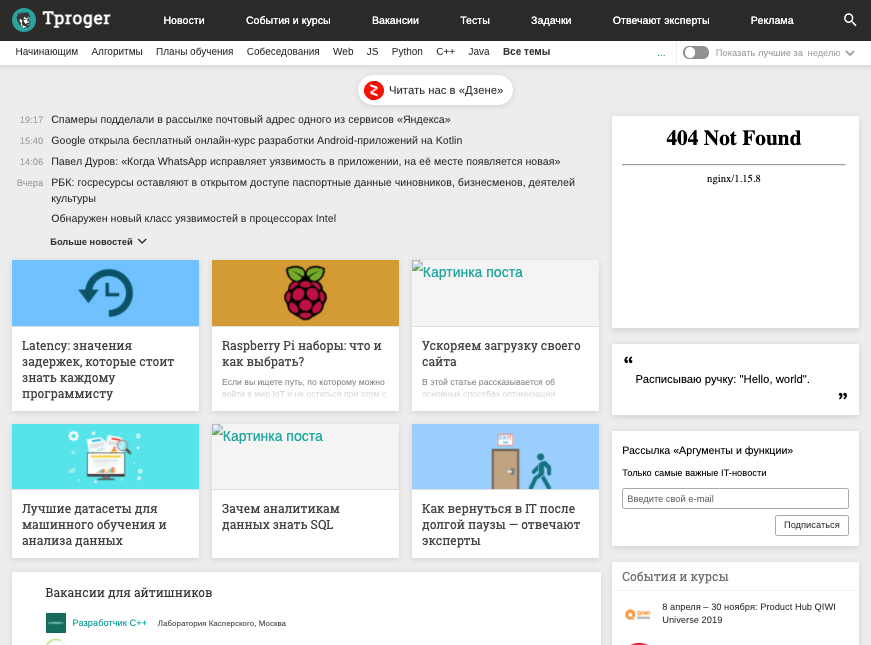Open the Тесты menu item
Screen dimensions: 871x645
[x=474, y=21]
